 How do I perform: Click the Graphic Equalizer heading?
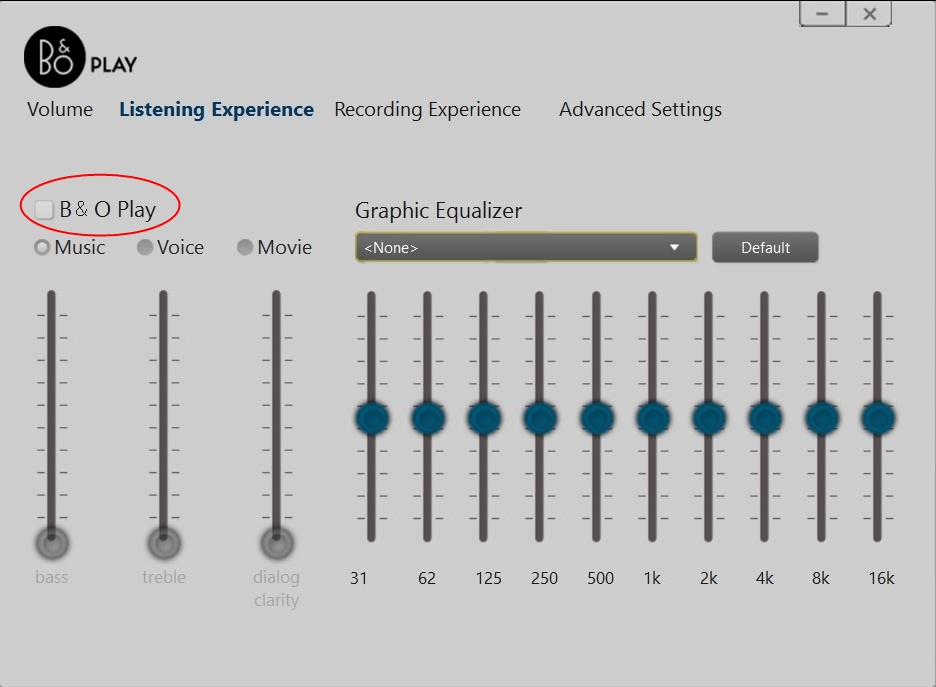[x=438, y=211]
